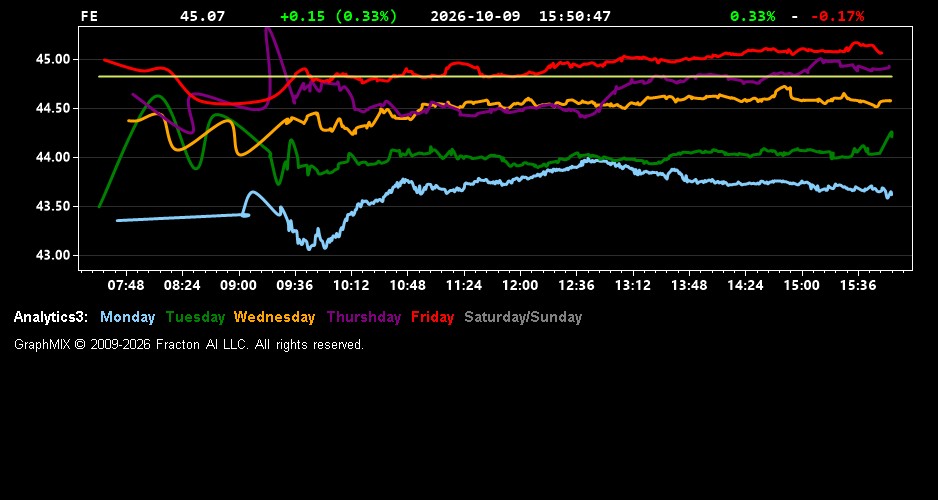Screen dimensions: 938x500
Task: Click the 09:00 time axis label
Action: [238, 285]
